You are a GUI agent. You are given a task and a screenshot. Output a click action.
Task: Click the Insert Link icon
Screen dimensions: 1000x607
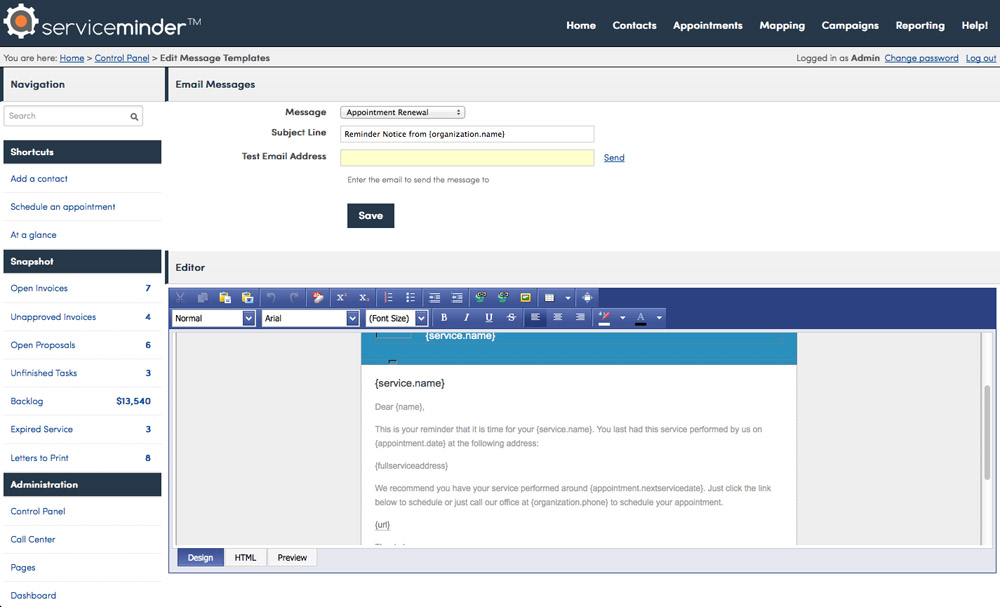(x=480, y=298)
